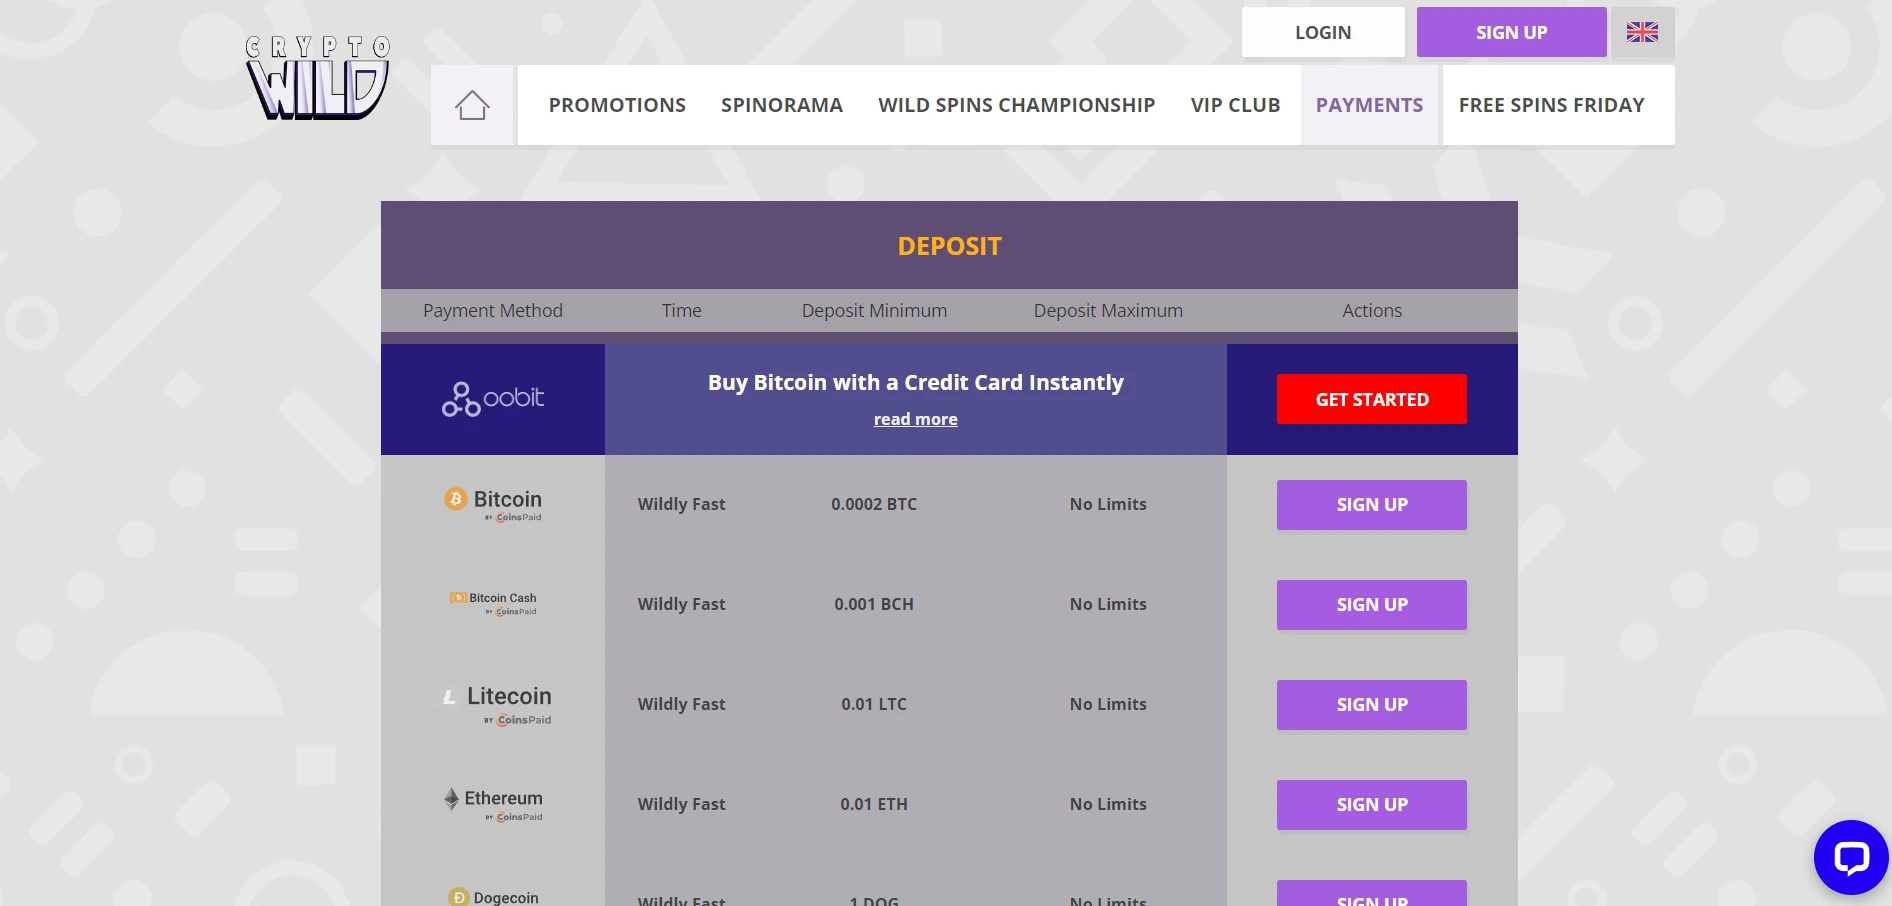This screenshot has height=906, width=1892.
Task: Click No Limits in the Ethereum row
Action: point(1108,804)
